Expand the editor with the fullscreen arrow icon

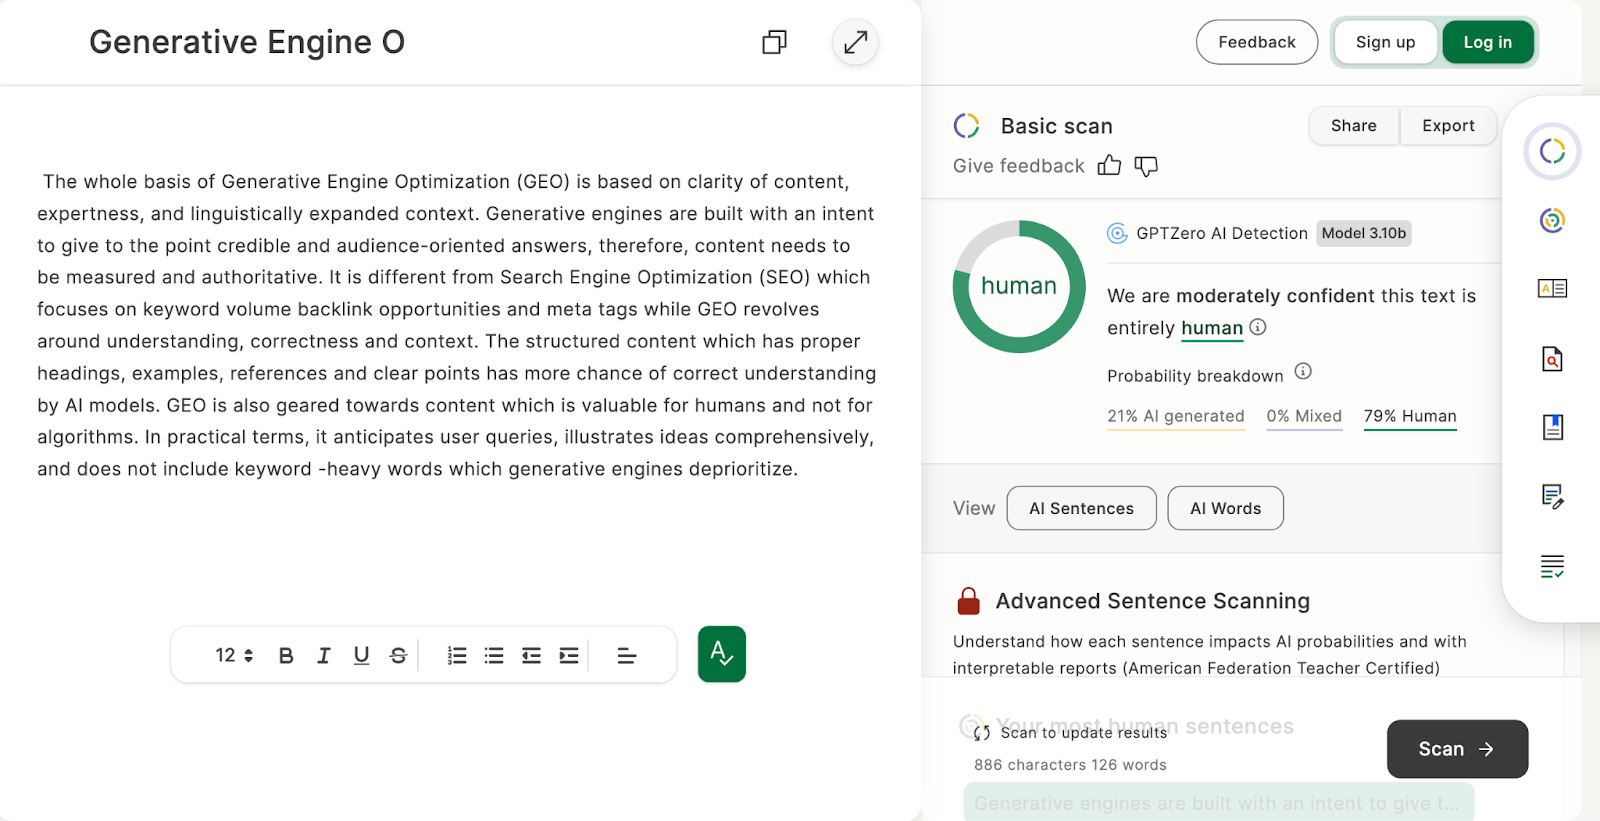(855, 42)
